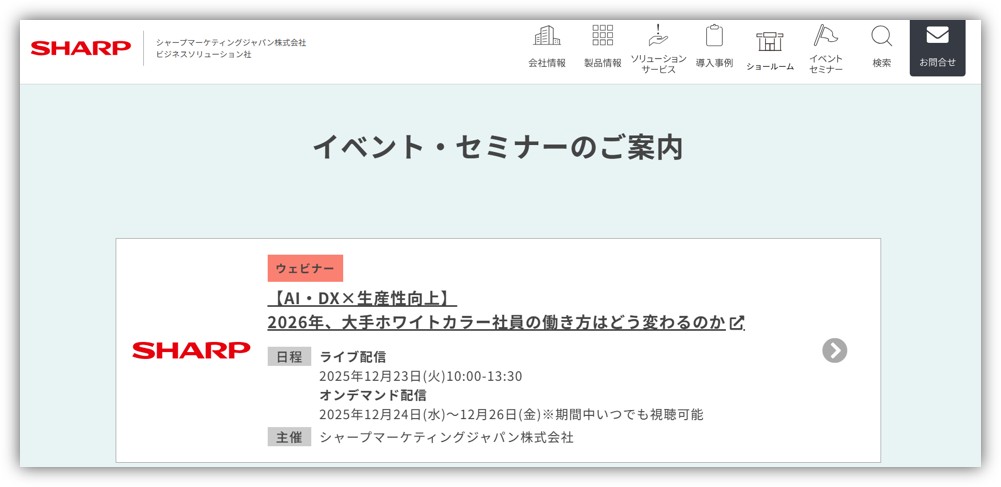
Task: Expand the webinar card using right chevron
Action: tap(834, 350)
